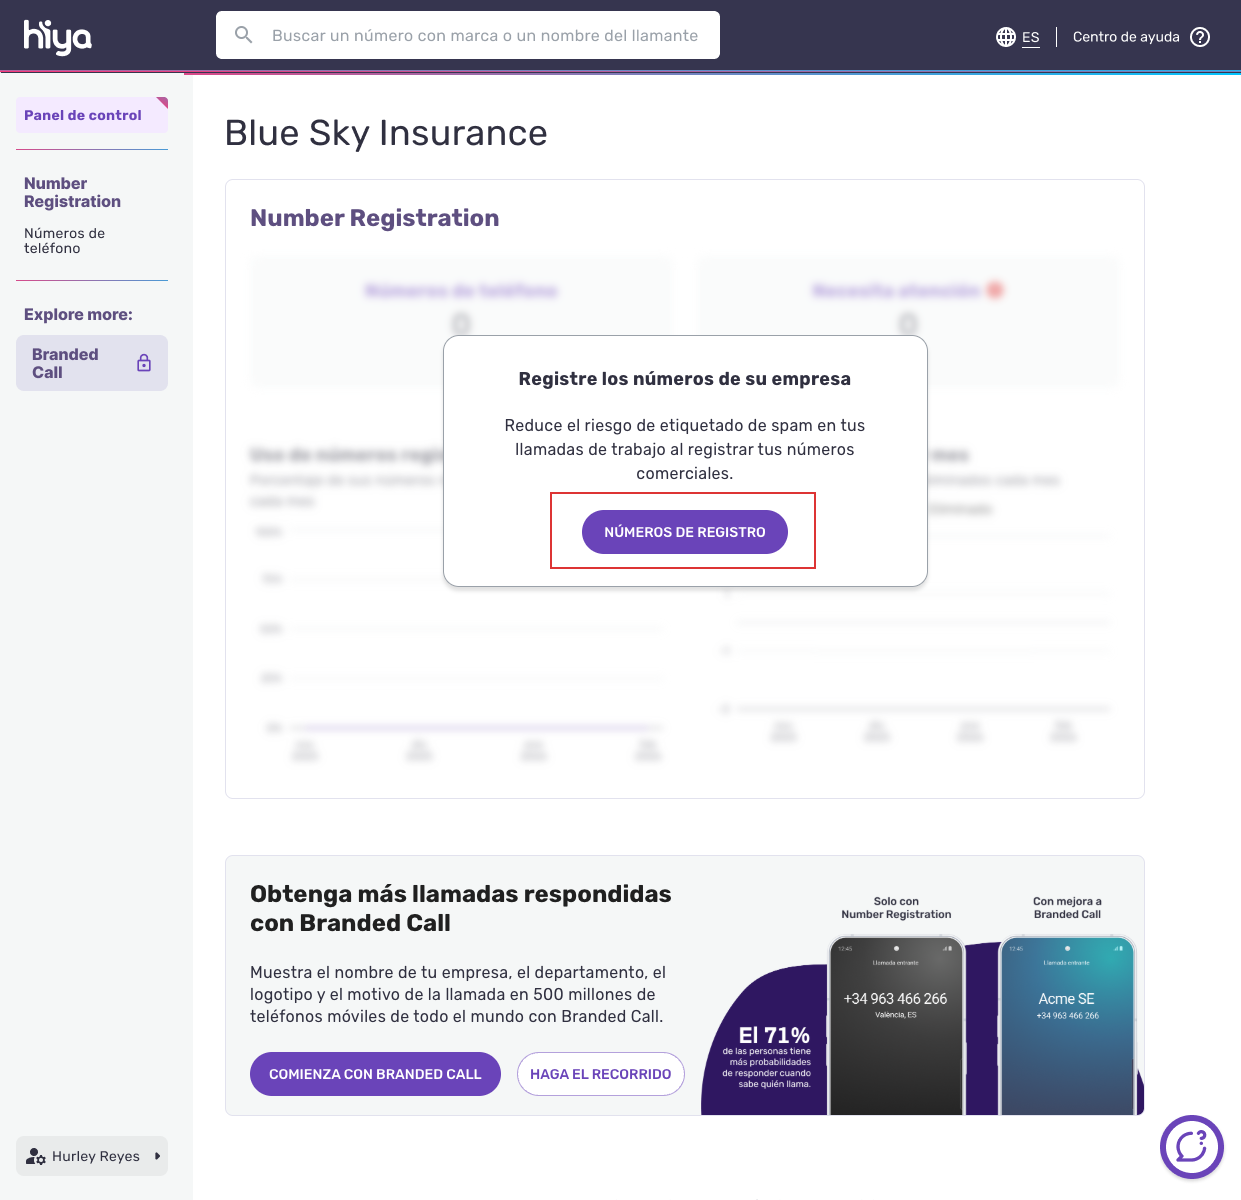
Task: Select Number Registration in sidebar
Action: pyautogui.click(x=72, y=192)
